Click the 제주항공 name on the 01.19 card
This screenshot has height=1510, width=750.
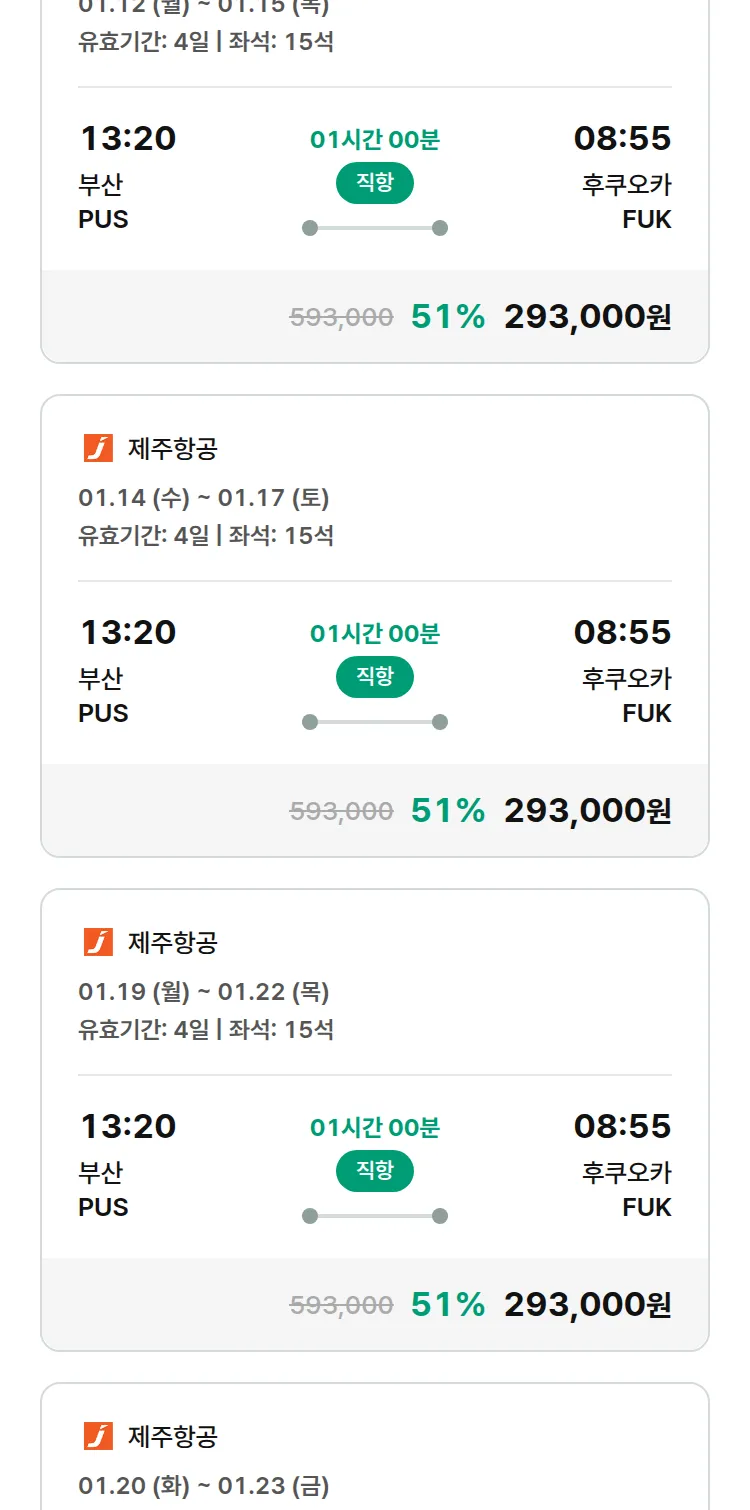[172, 943]
